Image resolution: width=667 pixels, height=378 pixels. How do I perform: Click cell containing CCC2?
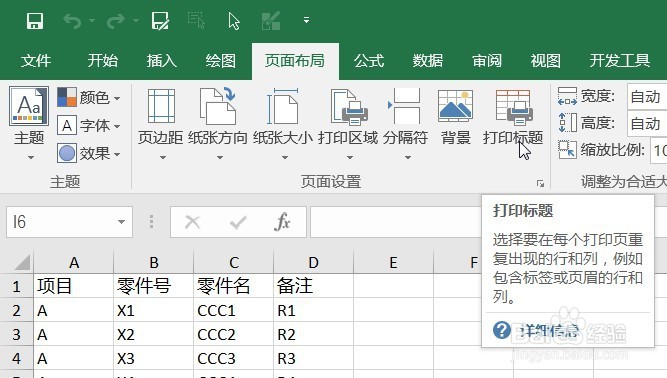tap(234, 334)
